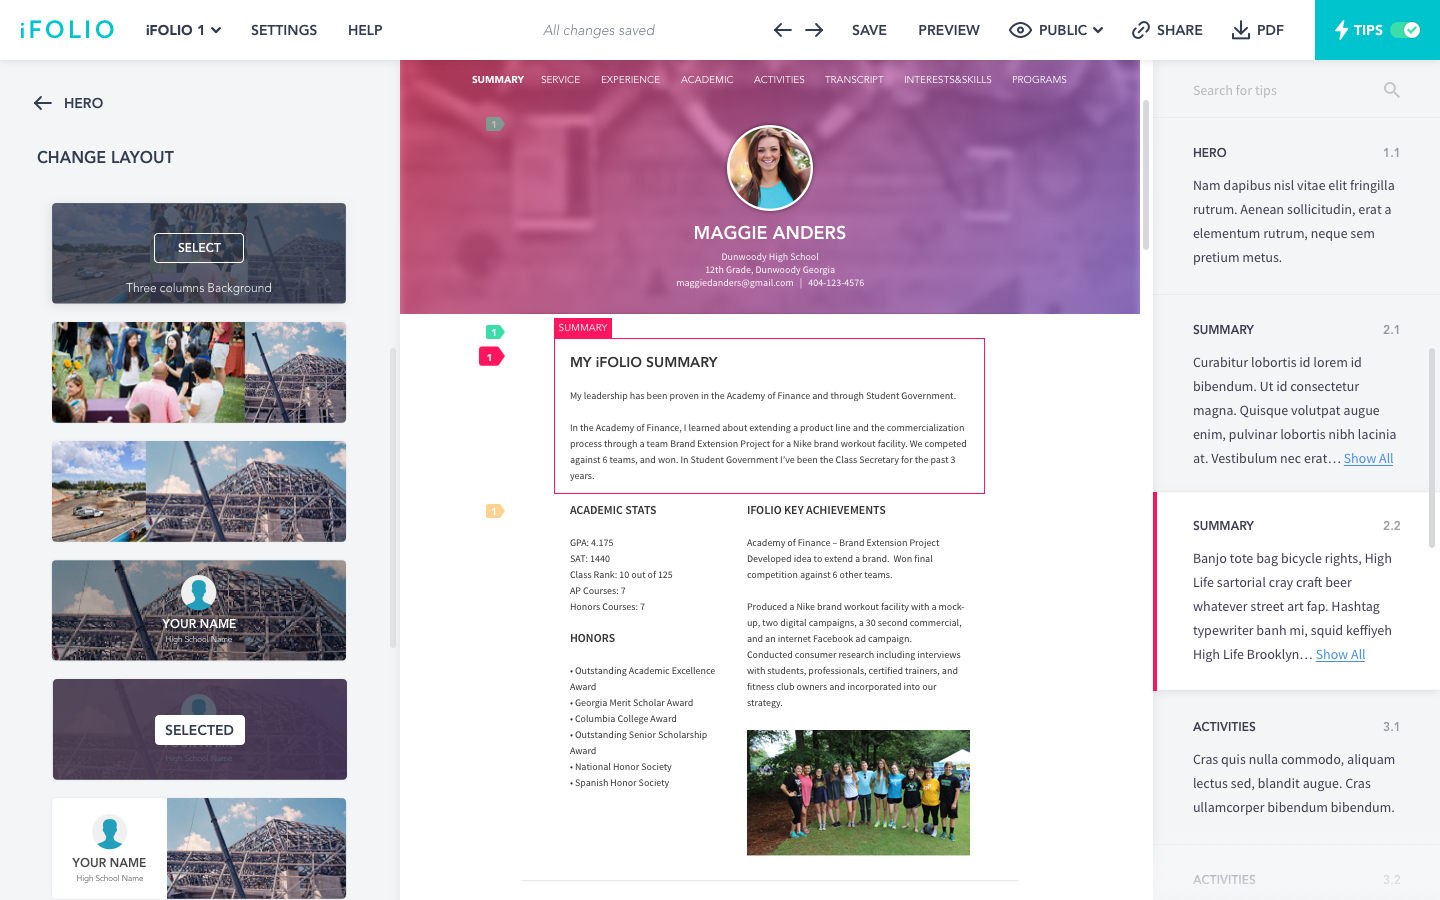The width and height of the screenshot is (1440, 900).
Task: Click the back arrow beside HERO
Action: [43, 103]
